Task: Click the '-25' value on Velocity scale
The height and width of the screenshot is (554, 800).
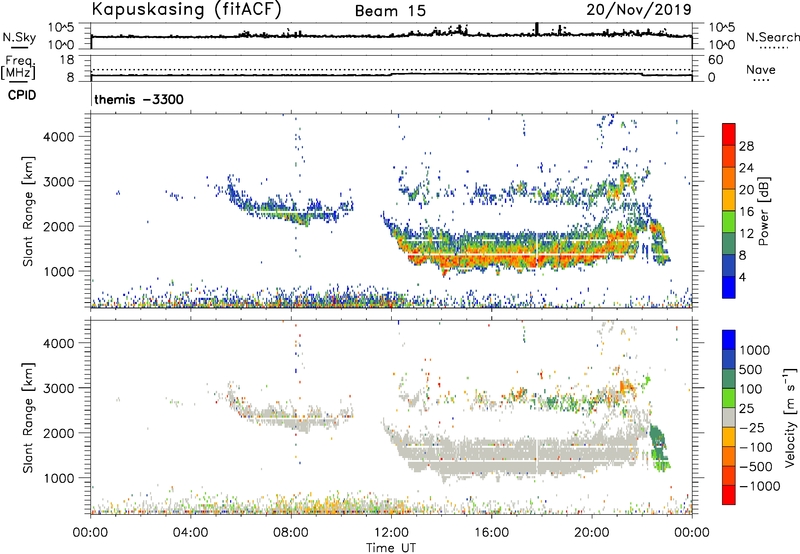Action: [x=752, y=427]
